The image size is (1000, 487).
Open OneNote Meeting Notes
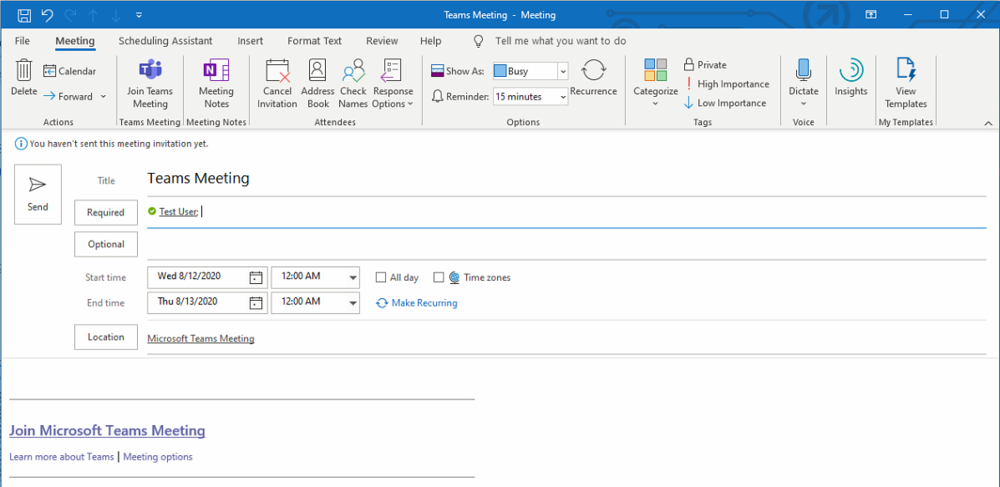click(216, 84)
